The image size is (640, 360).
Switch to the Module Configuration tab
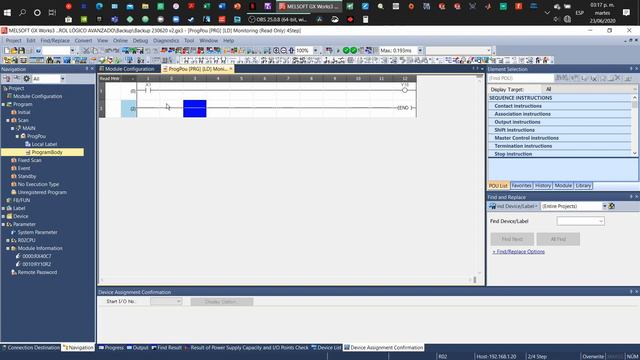(127, 69)
